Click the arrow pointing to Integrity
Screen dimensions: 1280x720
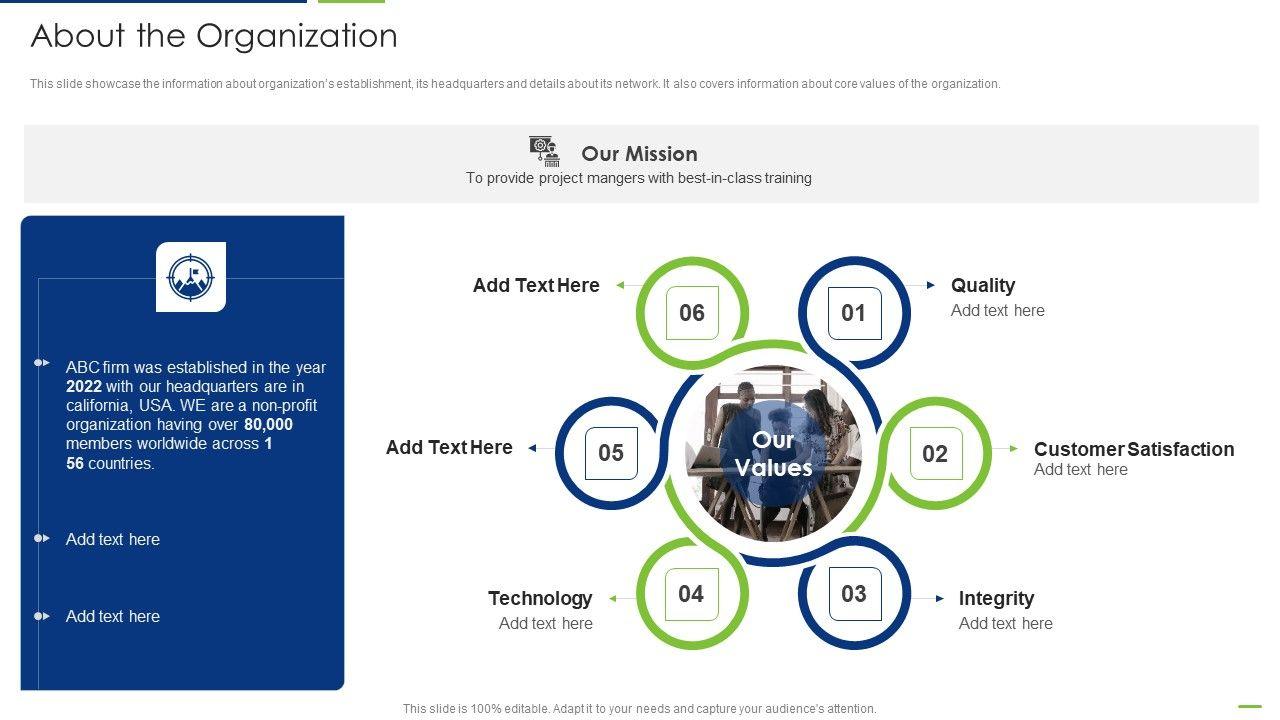939,598
